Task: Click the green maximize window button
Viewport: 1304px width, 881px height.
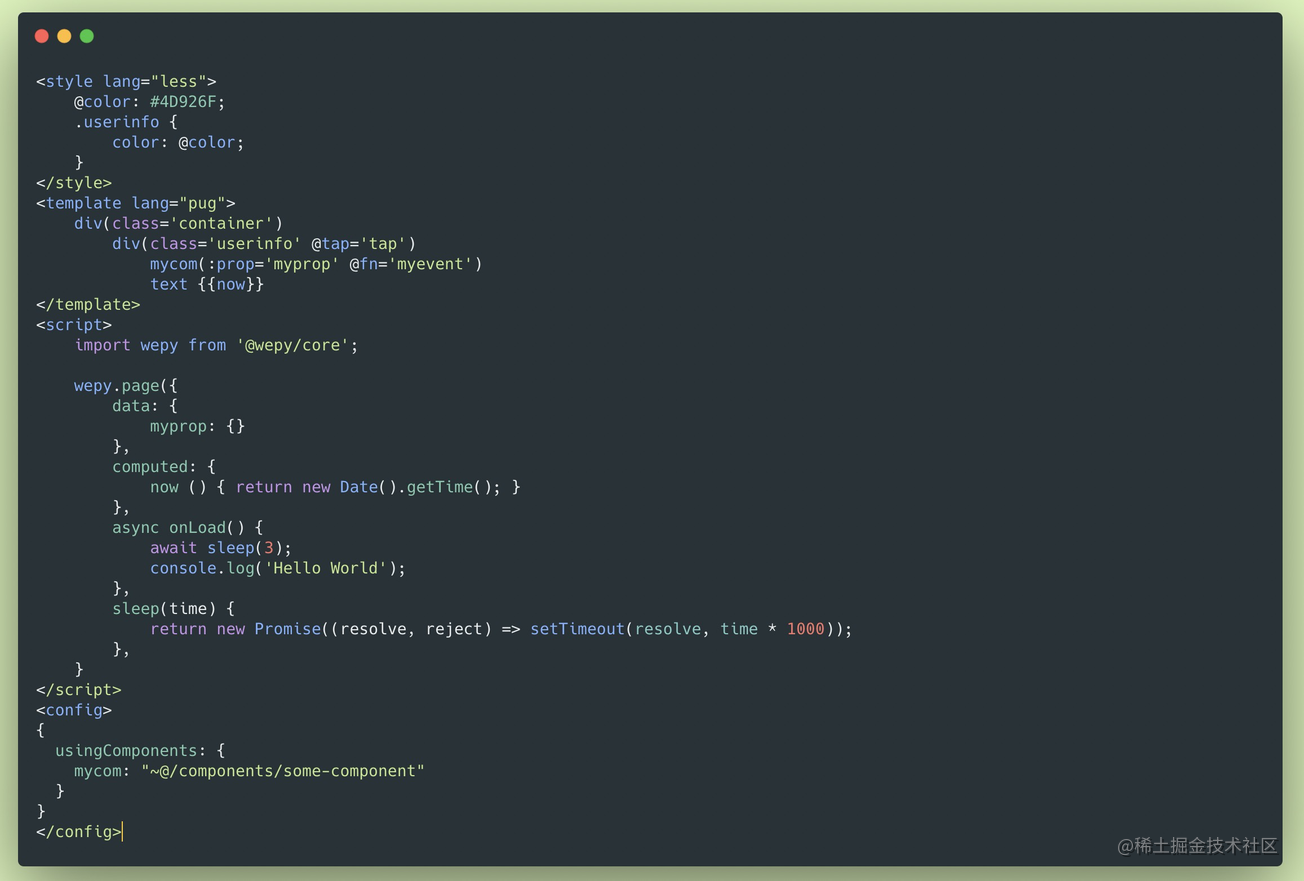Action: (87, 36)
